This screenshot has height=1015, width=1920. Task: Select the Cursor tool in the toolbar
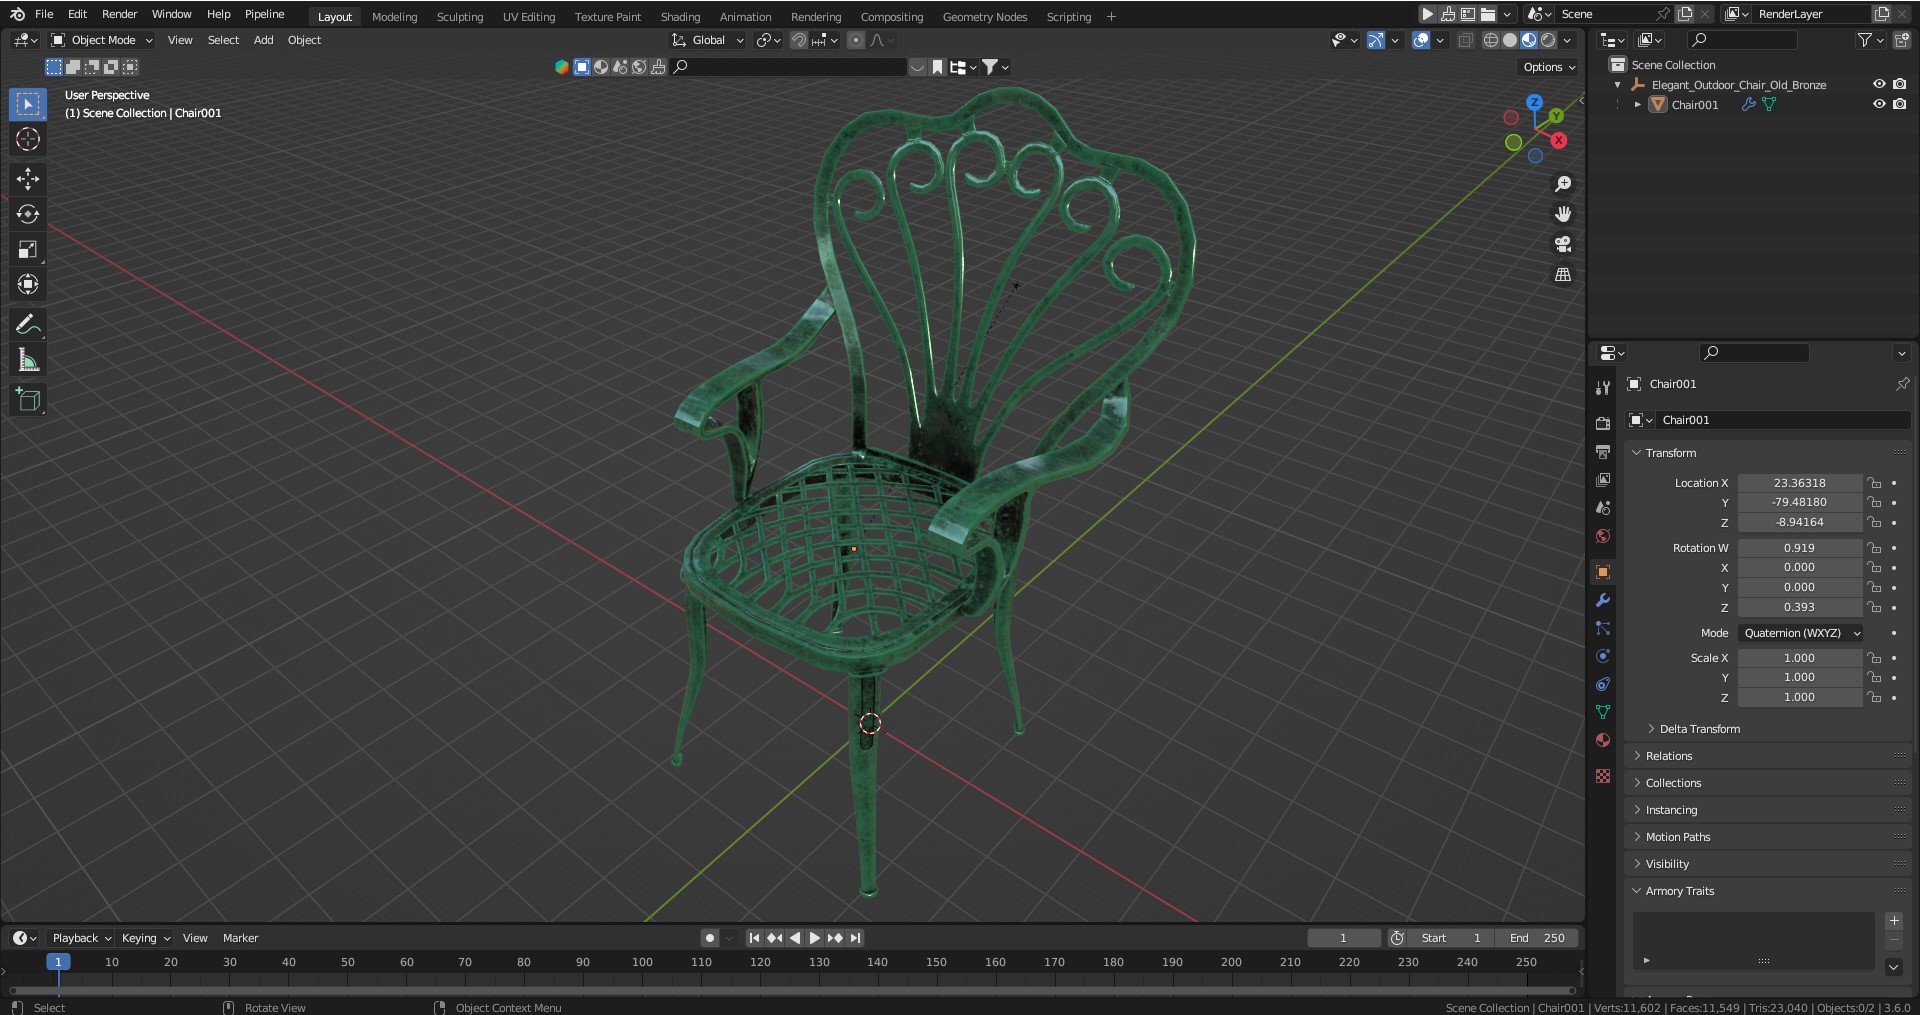coord(28,139)
